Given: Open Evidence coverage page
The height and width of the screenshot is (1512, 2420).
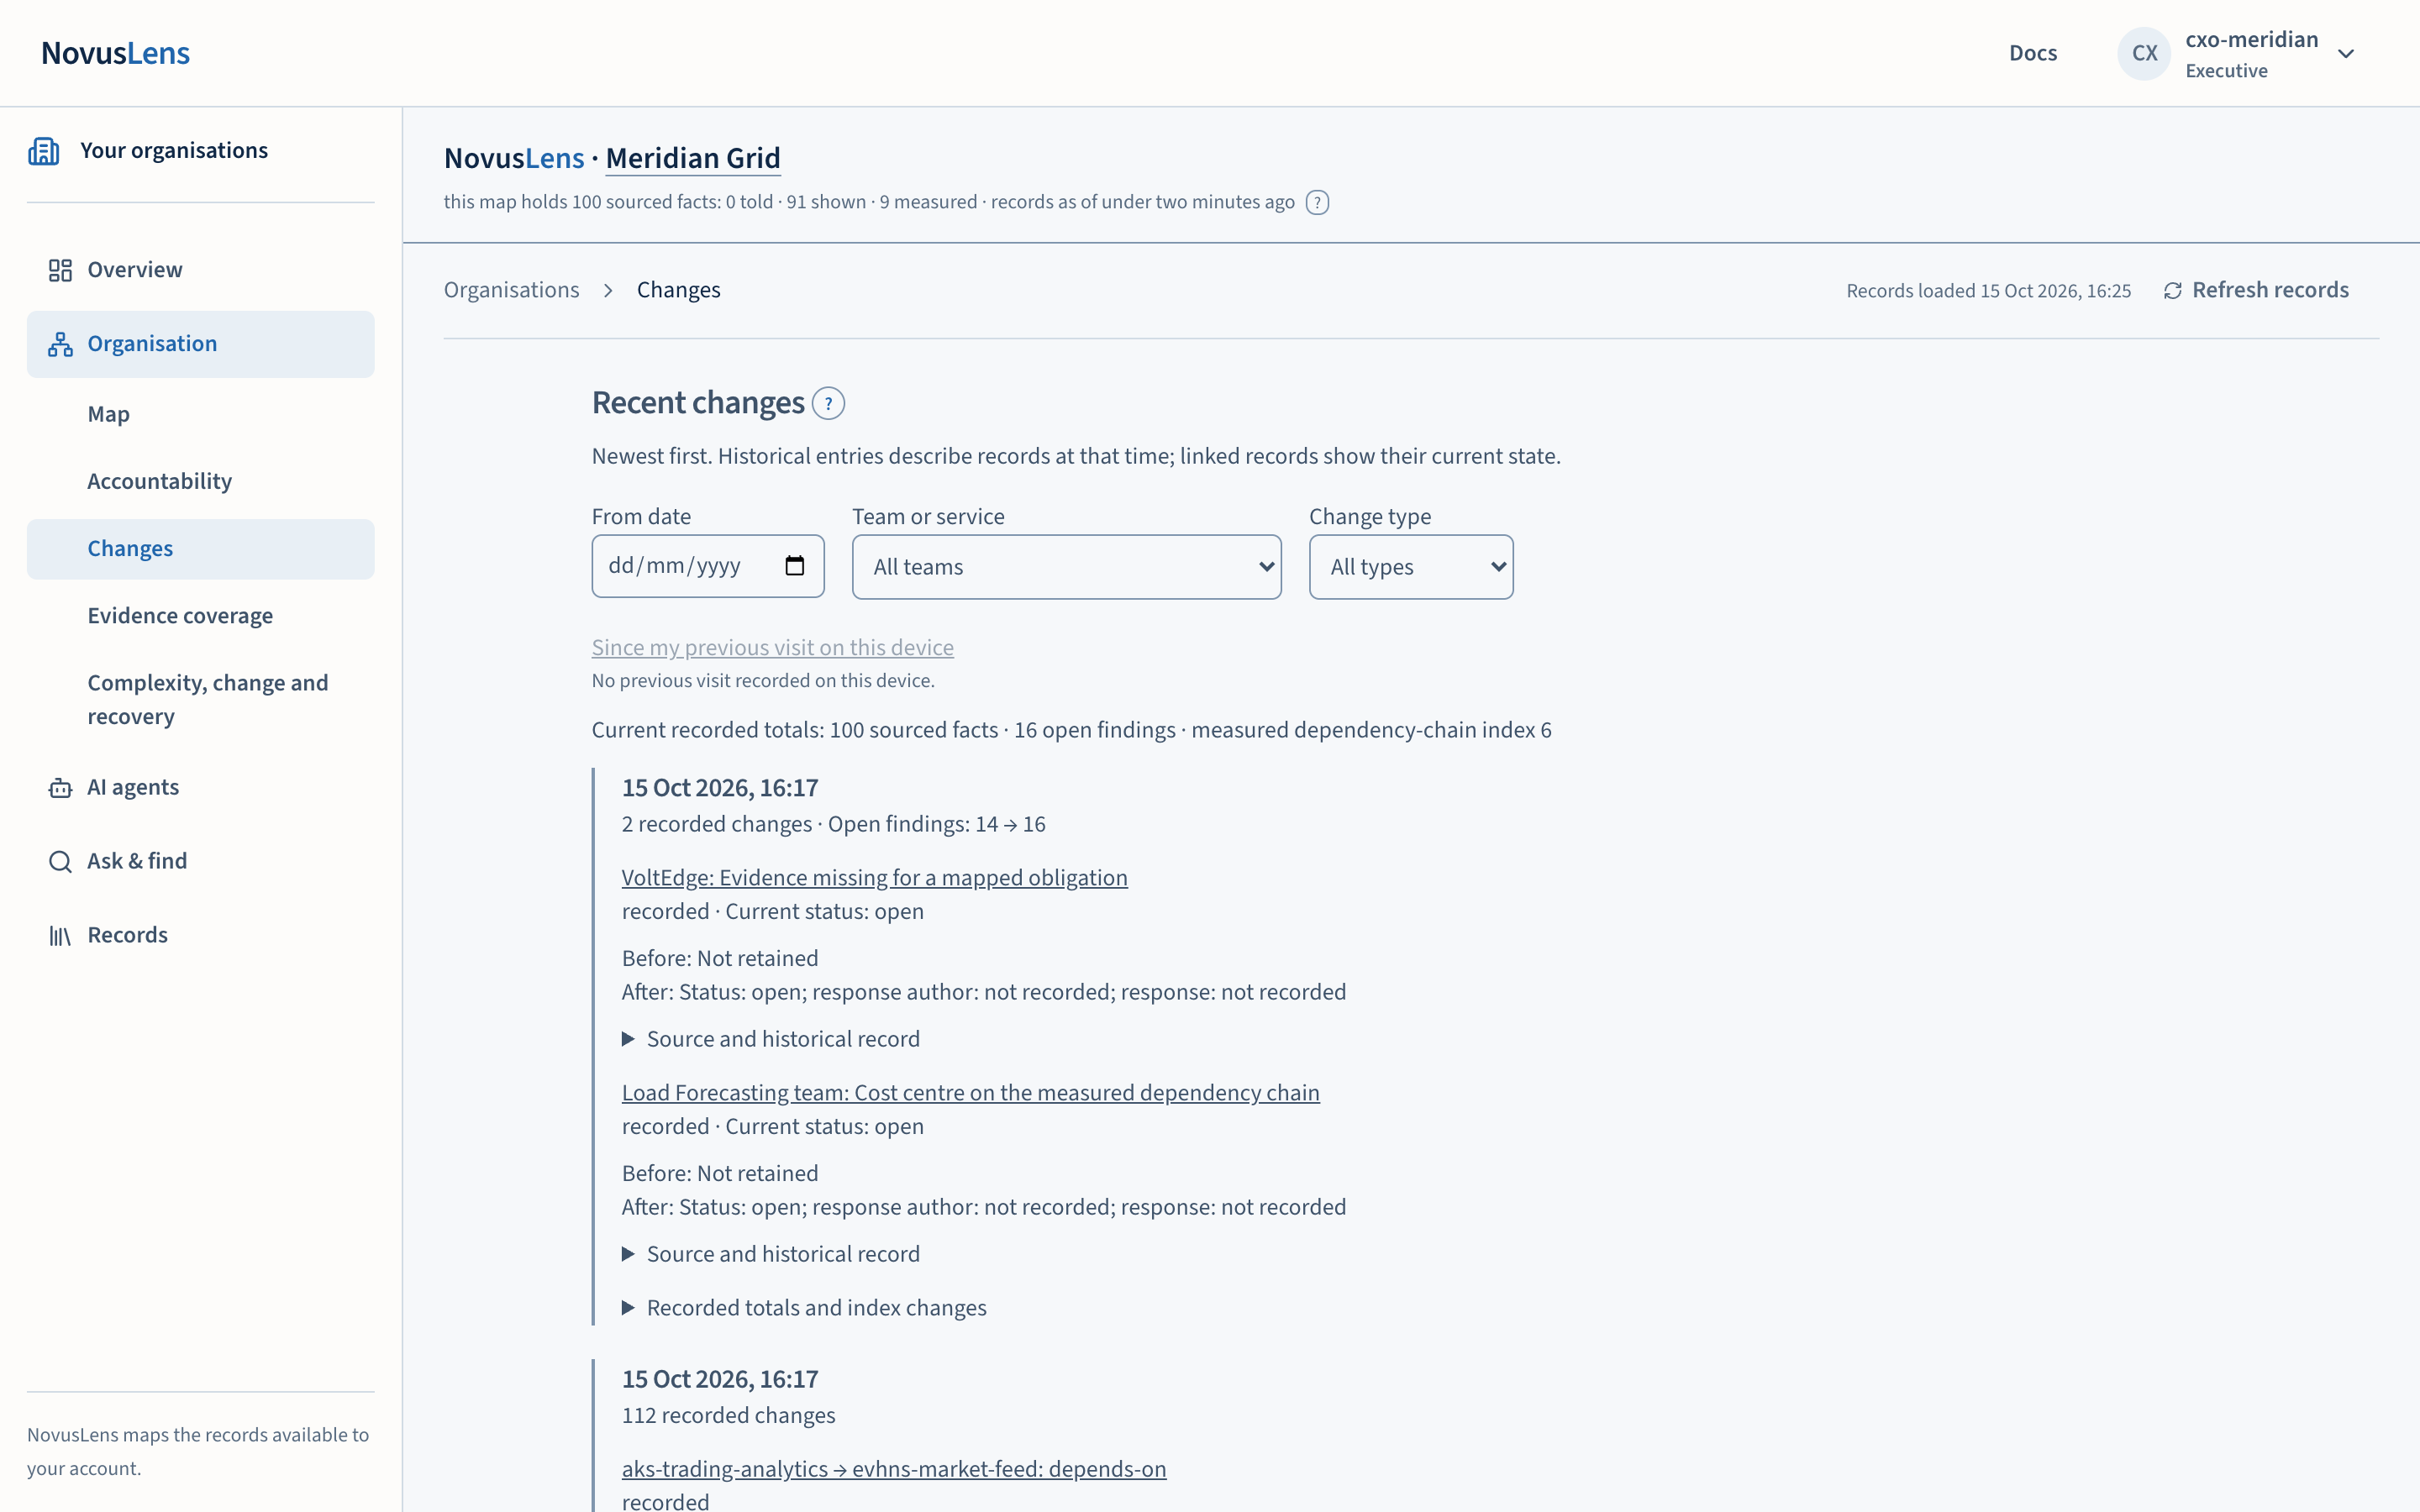Looking at the screenshot, I should pyautogui.click(x=200, y=616).
